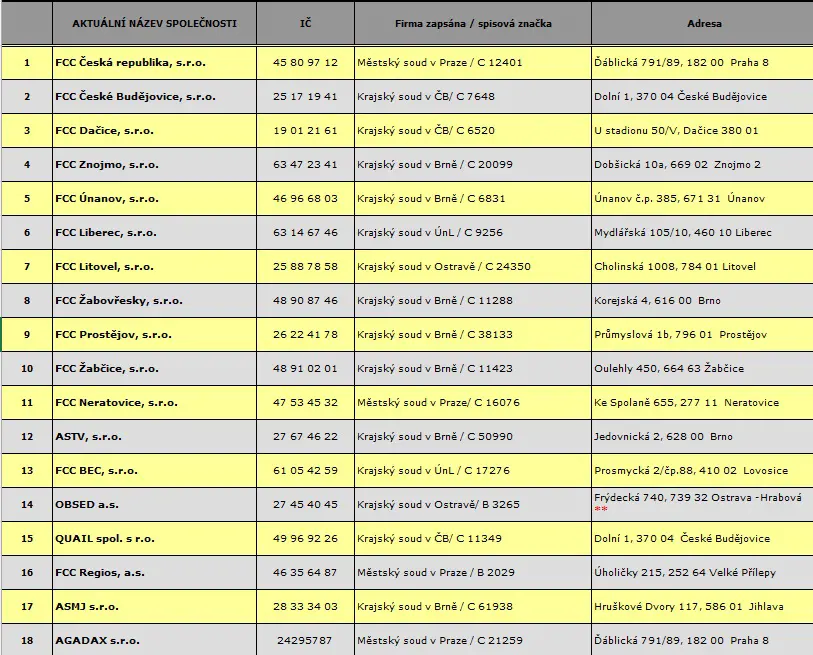813x655 pixels.
Task: Select the FCC Žabovřesky, s.r.o. cell
Action: (154, 300)
